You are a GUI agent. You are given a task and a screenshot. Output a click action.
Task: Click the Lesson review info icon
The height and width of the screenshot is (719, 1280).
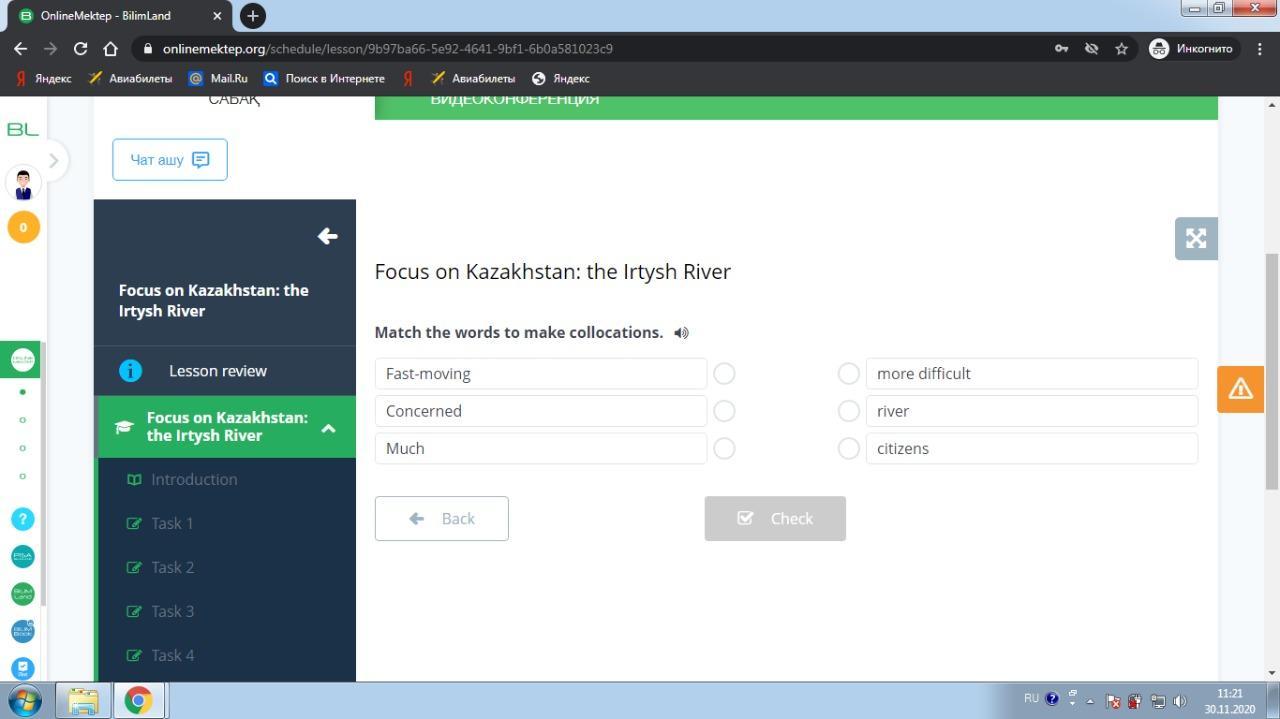pyautogui.click(x=130, y=371)
